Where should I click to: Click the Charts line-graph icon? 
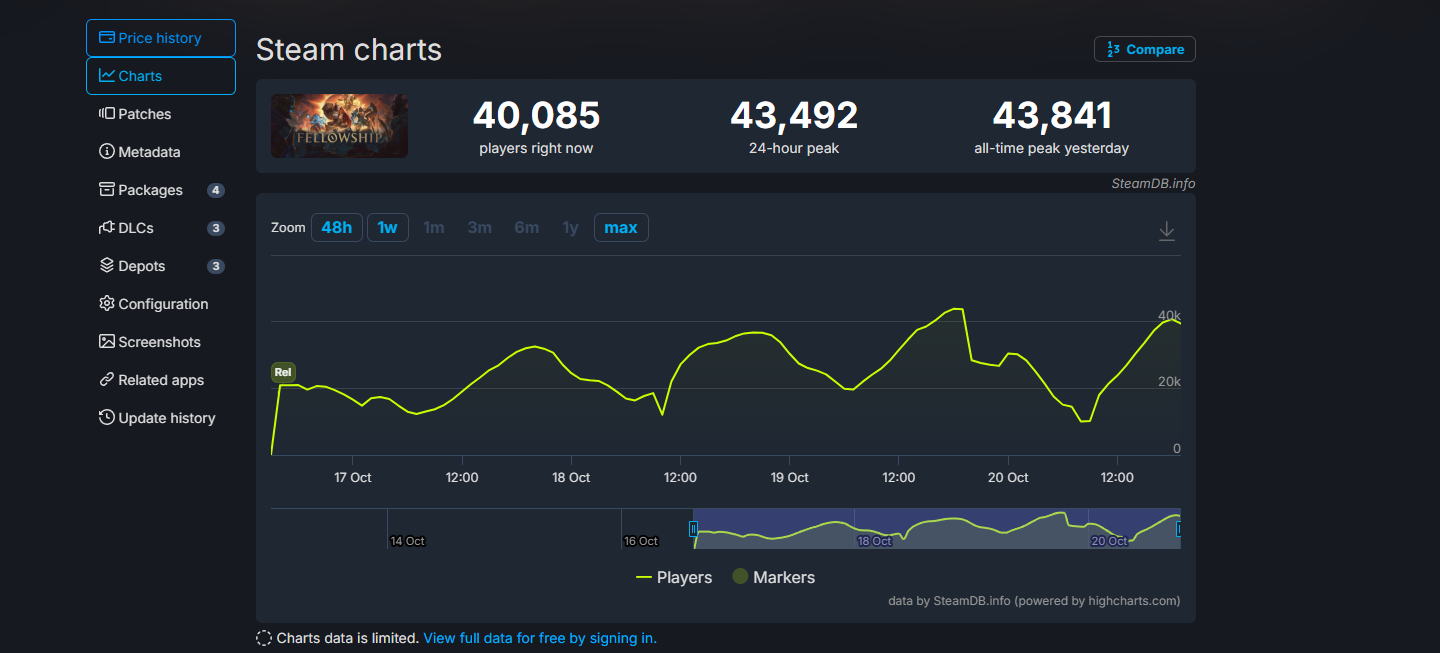[x=107, y=76]
